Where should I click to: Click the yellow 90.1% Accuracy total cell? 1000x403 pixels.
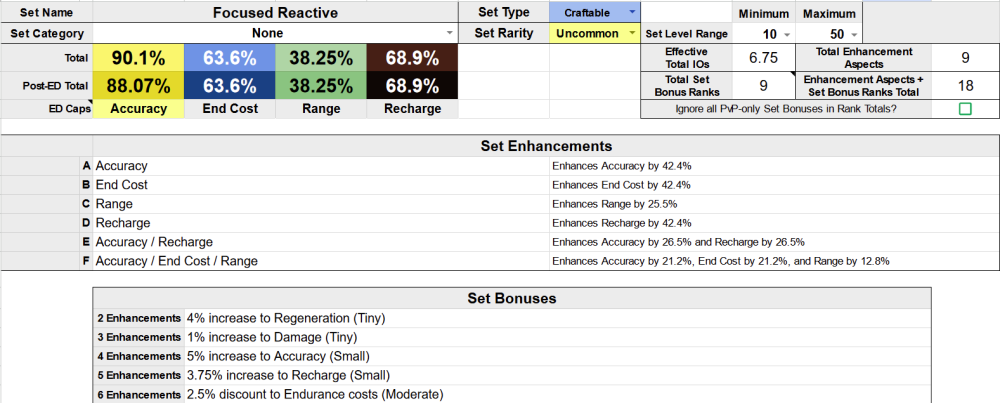tap(138, 57)
